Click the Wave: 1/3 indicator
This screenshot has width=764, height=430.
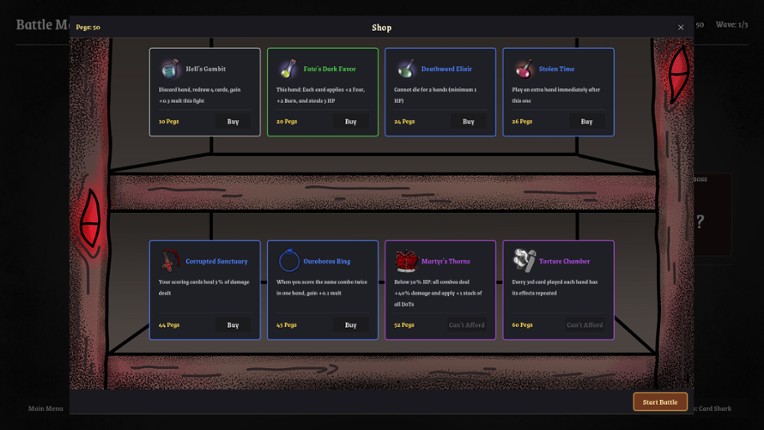pyautogui.click(x=732, y=24)
